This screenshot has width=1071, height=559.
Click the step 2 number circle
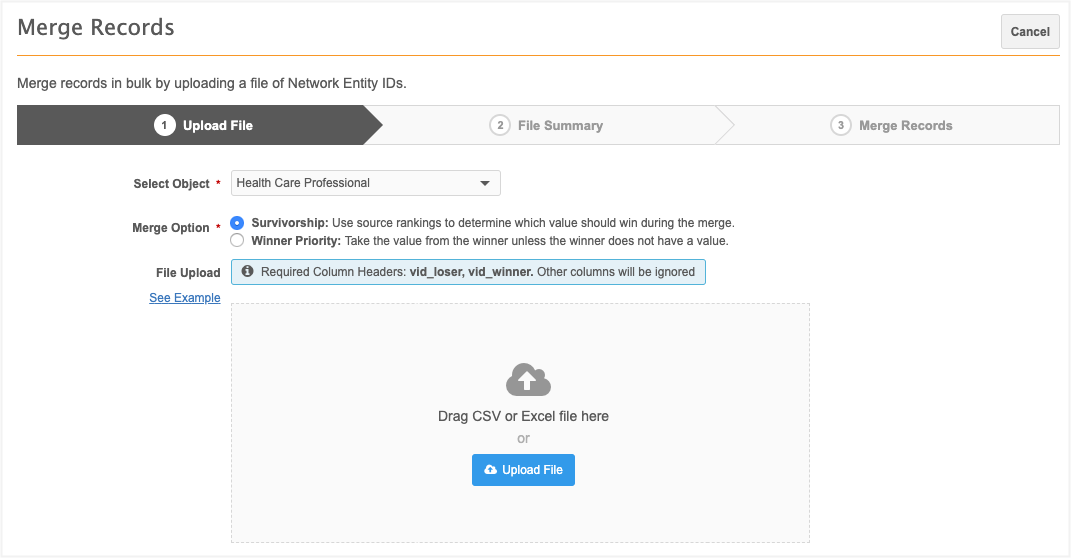[x=499, y=126]
